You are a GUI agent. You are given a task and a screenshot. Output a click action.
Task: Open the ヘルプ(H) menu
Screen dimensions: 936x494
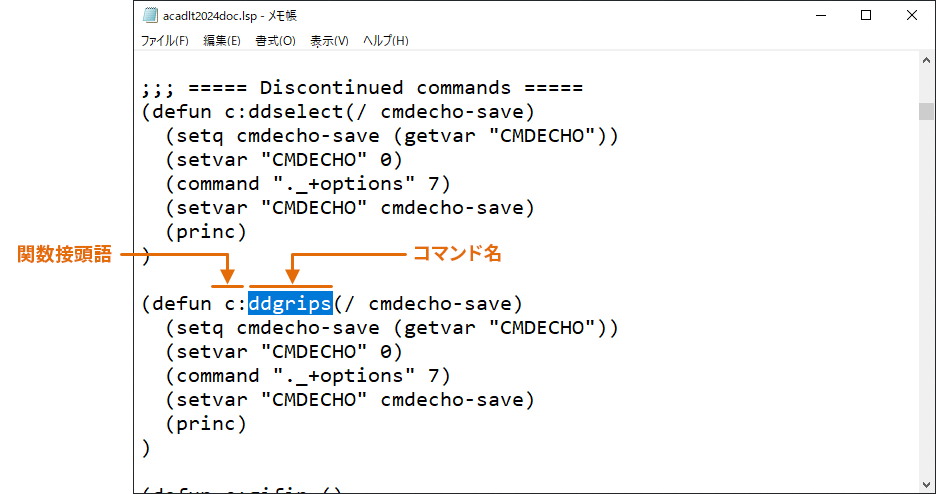click(x=386, y=41)
